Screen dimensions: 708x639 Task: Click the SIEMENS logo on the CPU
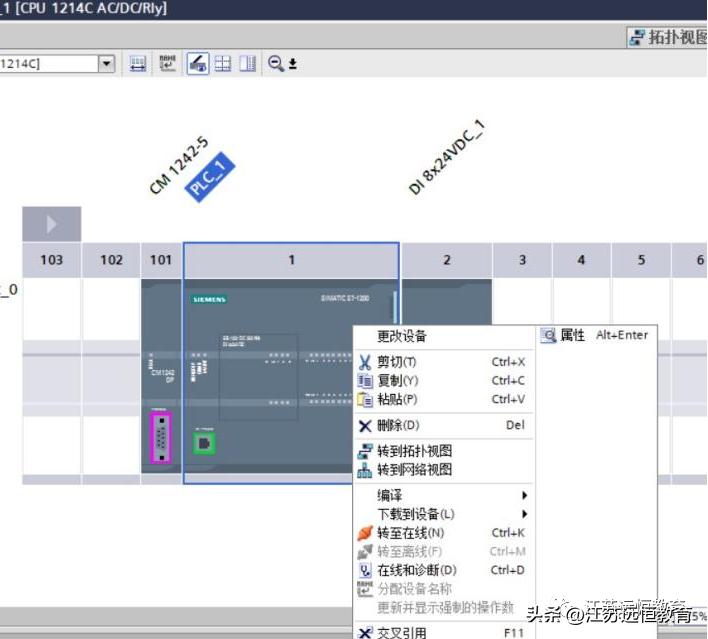point(209,299)
